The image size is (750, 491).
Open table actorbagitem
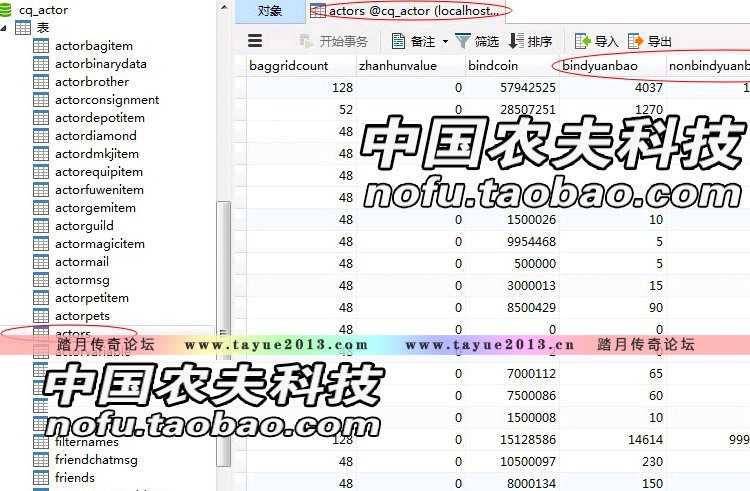94,46
